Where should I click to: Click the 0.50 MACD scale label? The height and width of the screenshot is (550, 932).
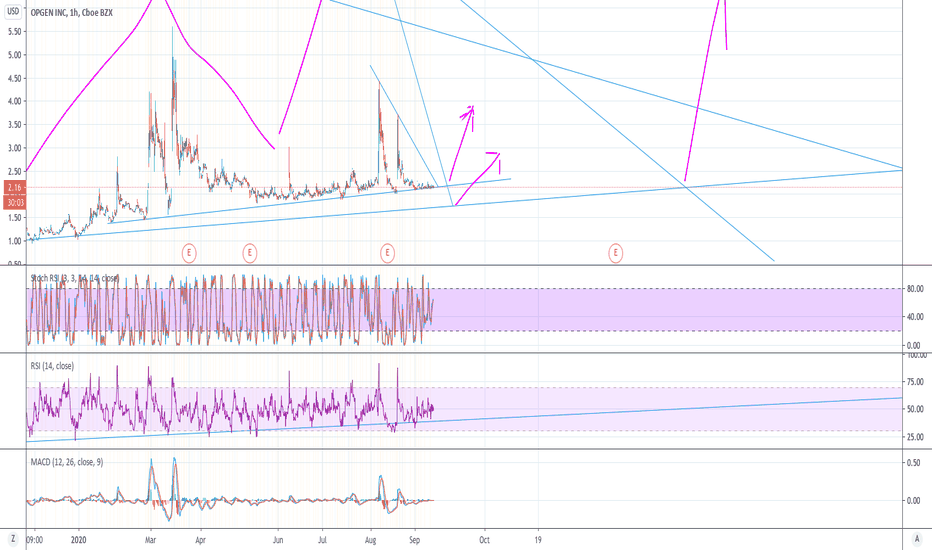tap(913, 463)
